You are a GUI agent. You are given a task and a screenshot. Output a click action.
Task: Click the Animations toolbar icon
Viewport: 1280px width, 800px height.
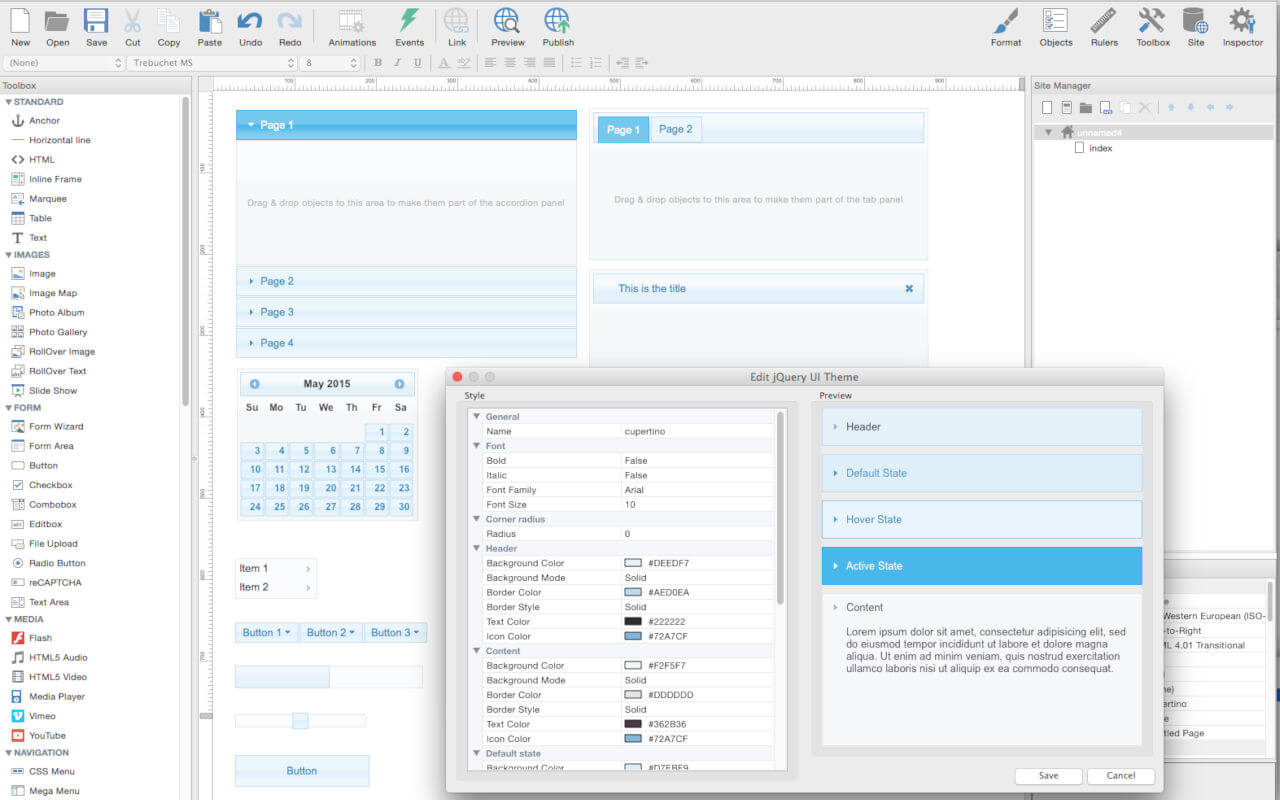(x=352, y=21)
